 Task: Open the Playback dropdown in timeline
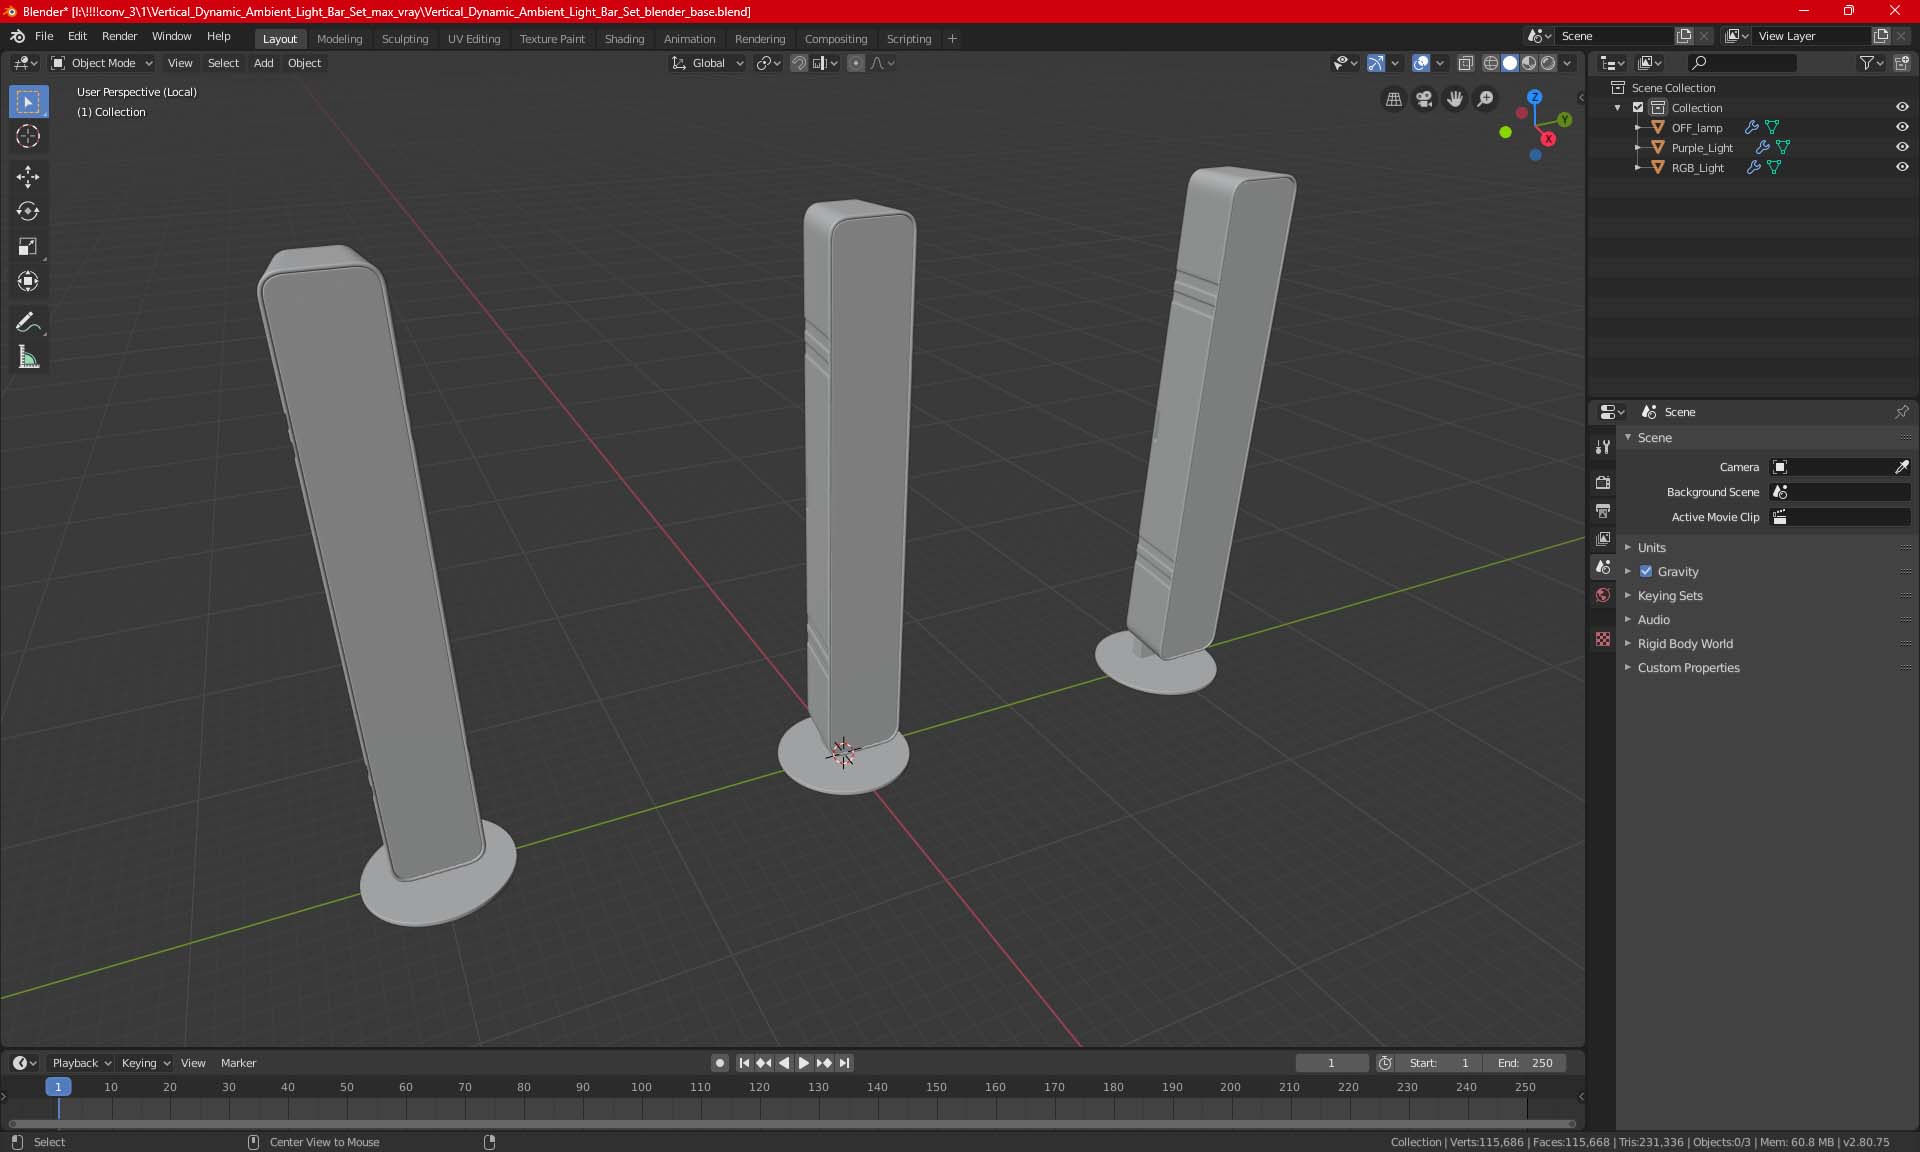click(81, 1063)
